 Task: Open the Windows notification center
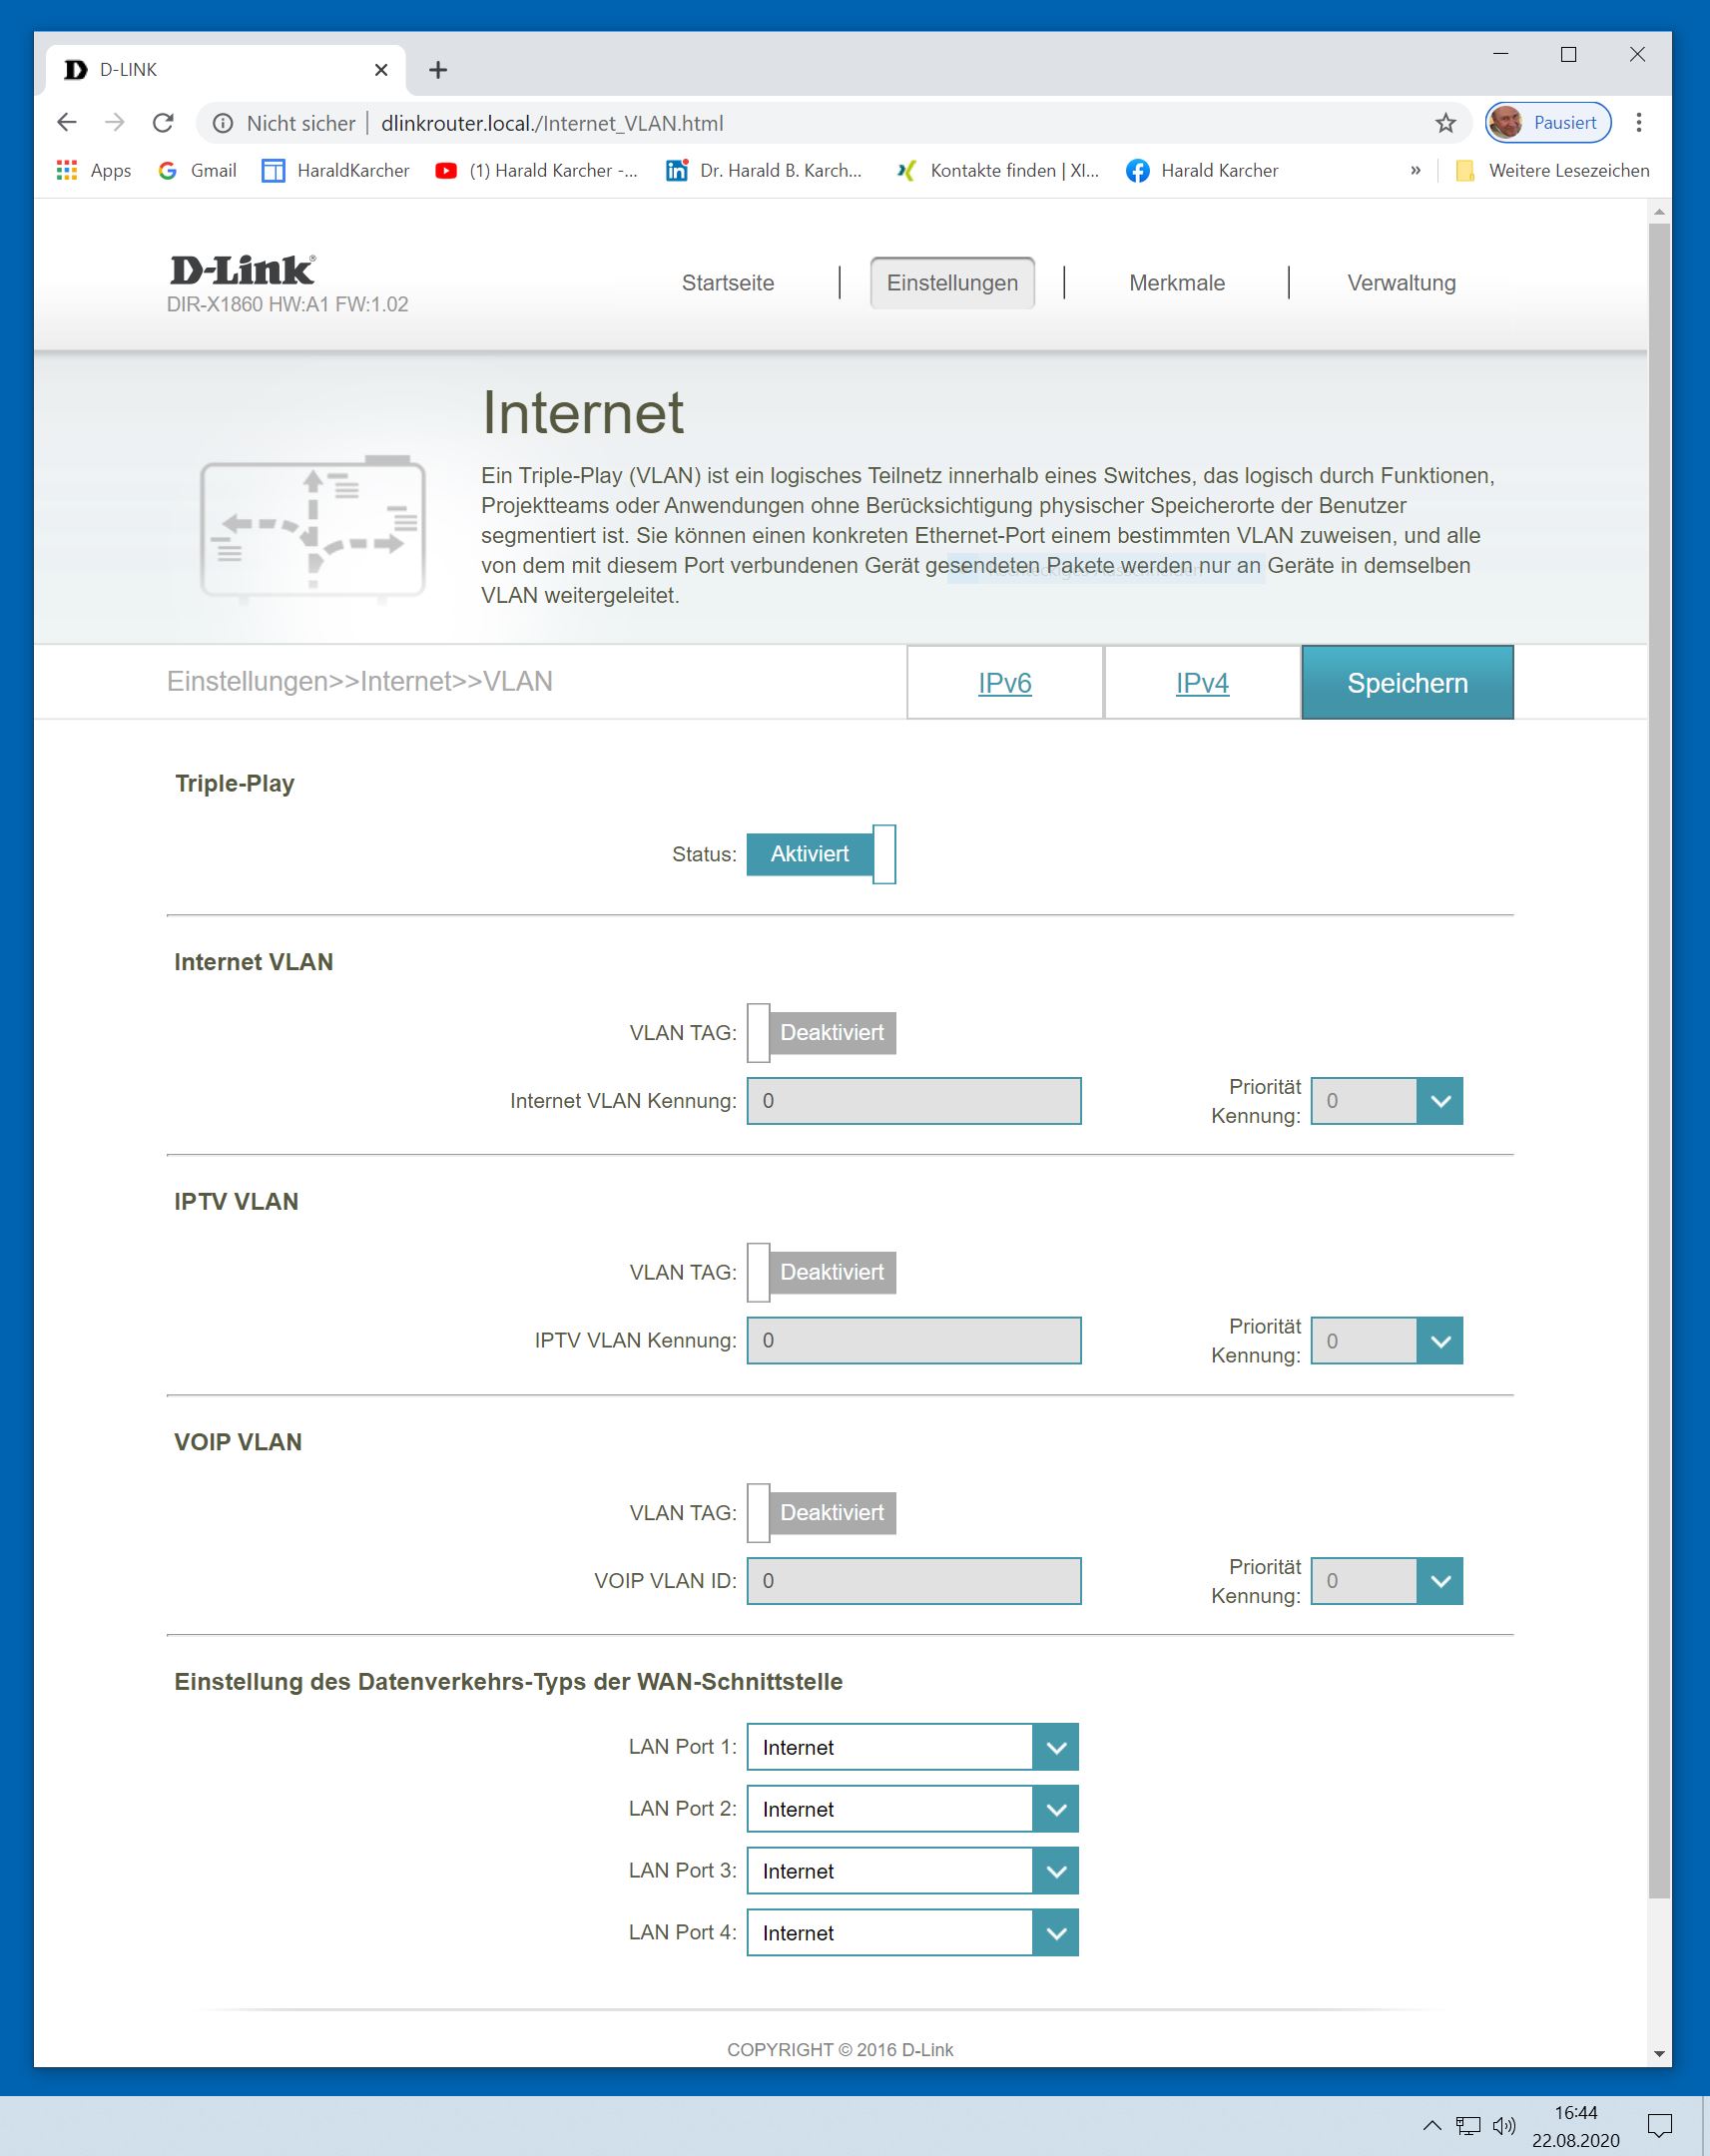click(x=1660, y=2126)
